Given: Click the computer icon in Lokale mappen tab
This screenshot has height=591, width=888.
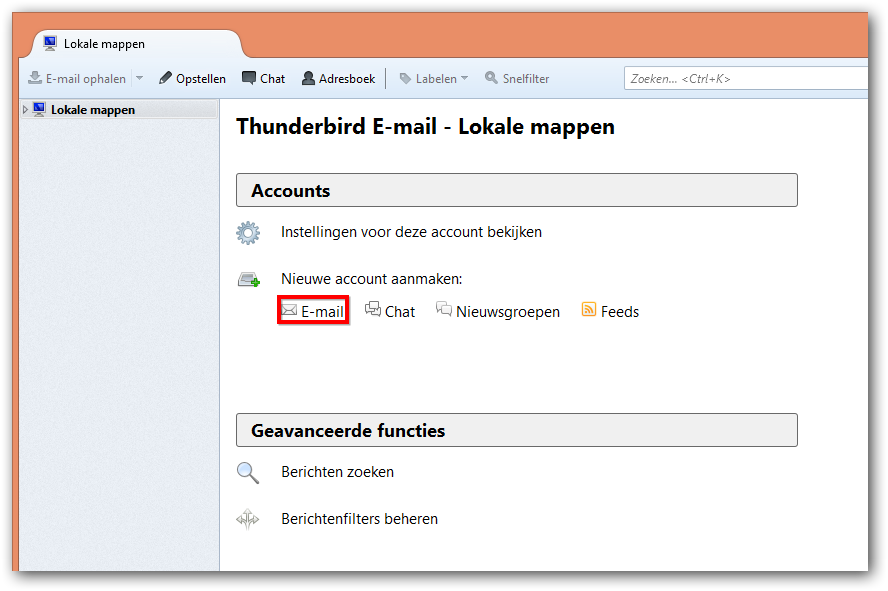Looking at the screenshot, I should pyautogui.click(x=50, y=43).
